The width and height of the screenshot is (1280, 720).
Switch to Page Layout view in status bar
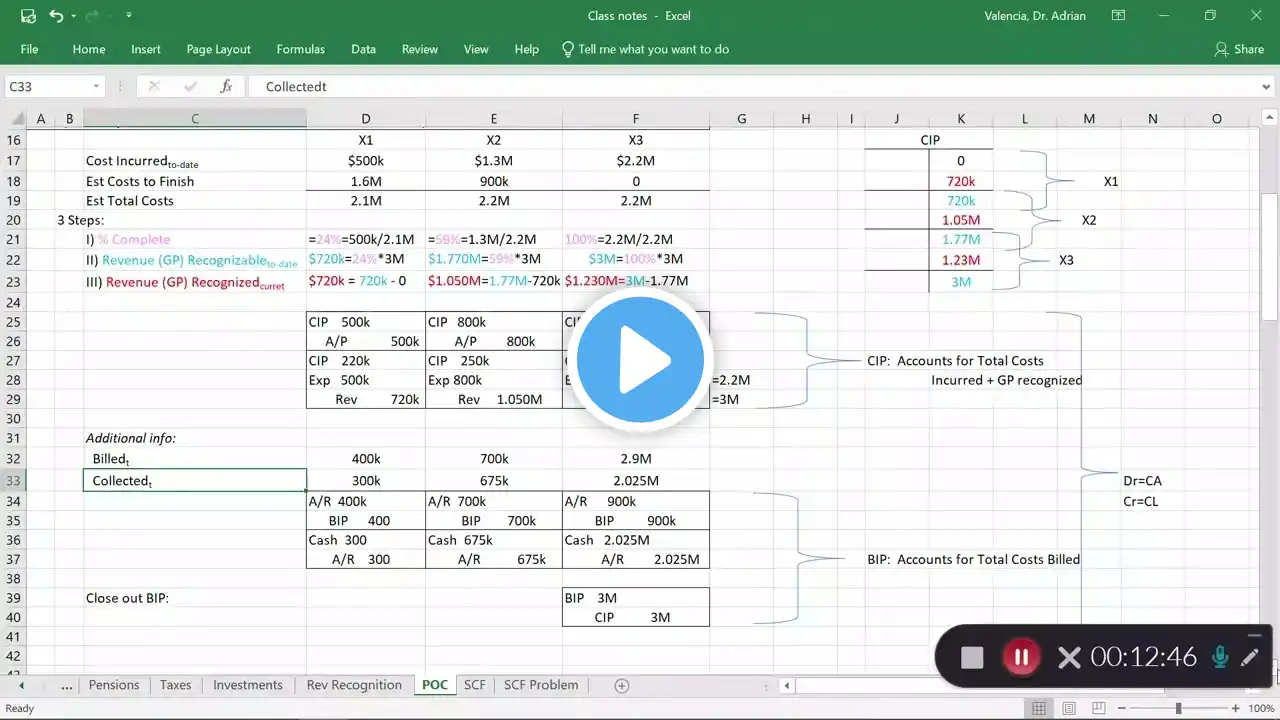(1068, 708)
